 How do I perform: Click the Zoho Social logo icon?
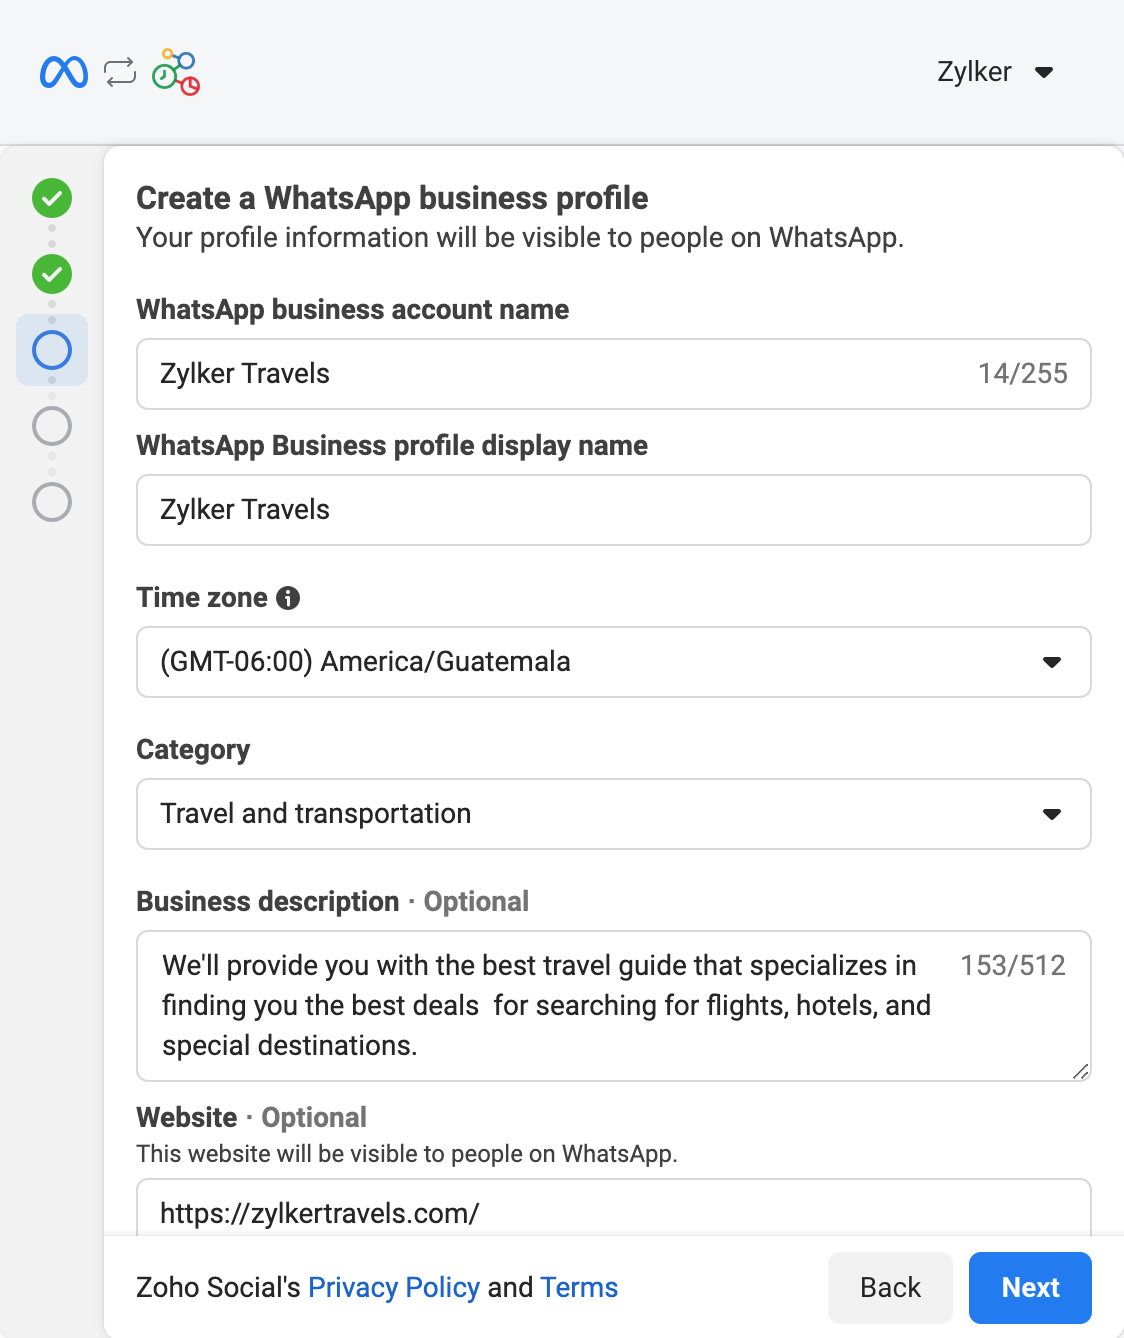click(x=176, y=72)
